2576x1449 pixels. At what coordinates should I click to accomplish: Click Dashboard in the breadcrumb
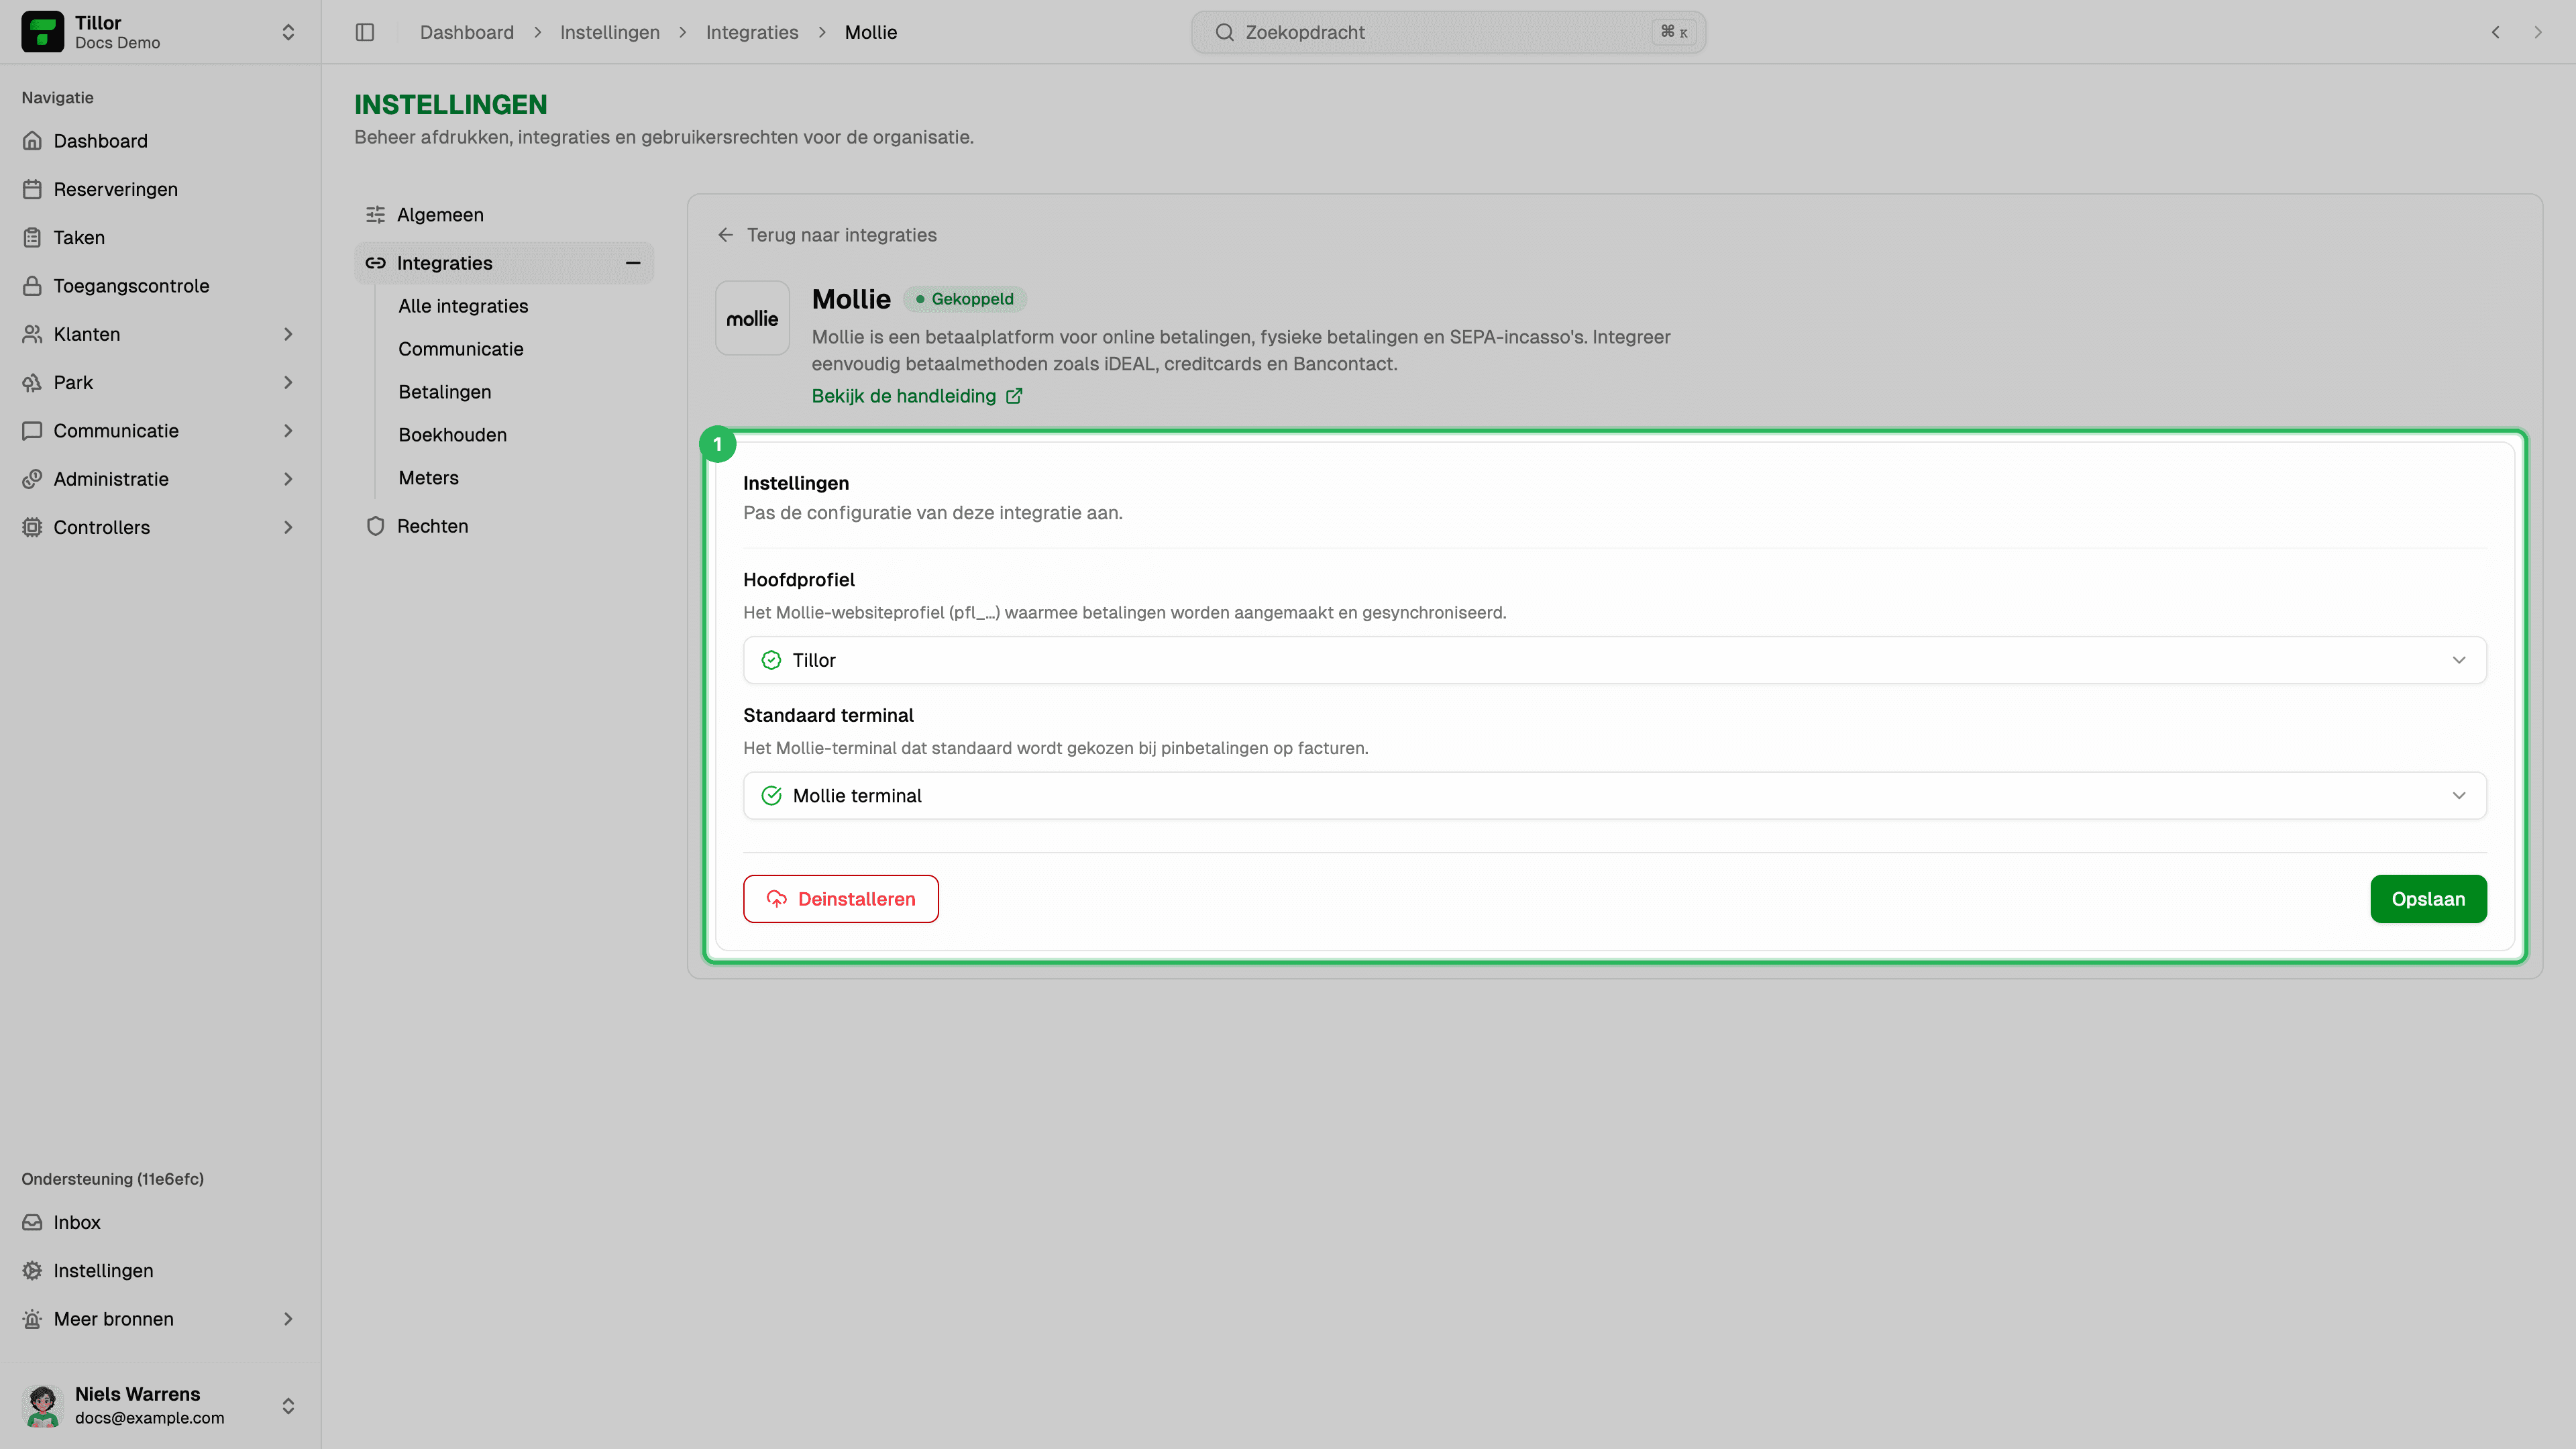(x=466, y=32)
